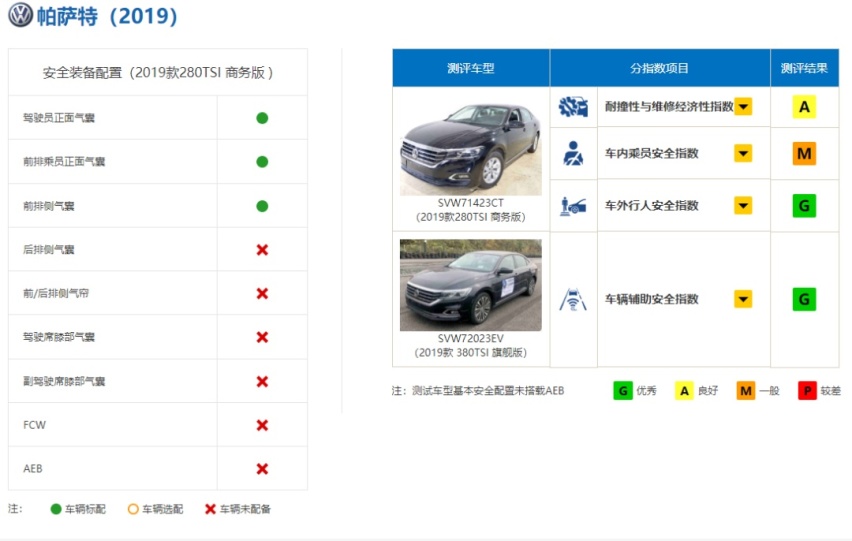Click the yellow A rating for 耐撞性
Screen dimensions: 852x541
(804, 106)
